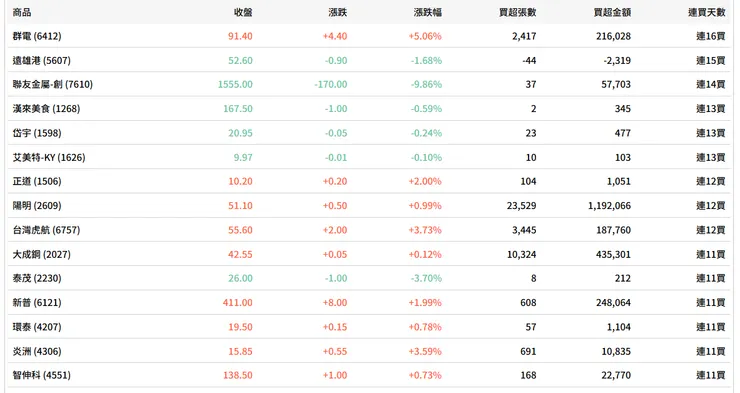This screenshot has height=393, width=740.
Task: Select closing price 91.40
Action: click(240, 36)
